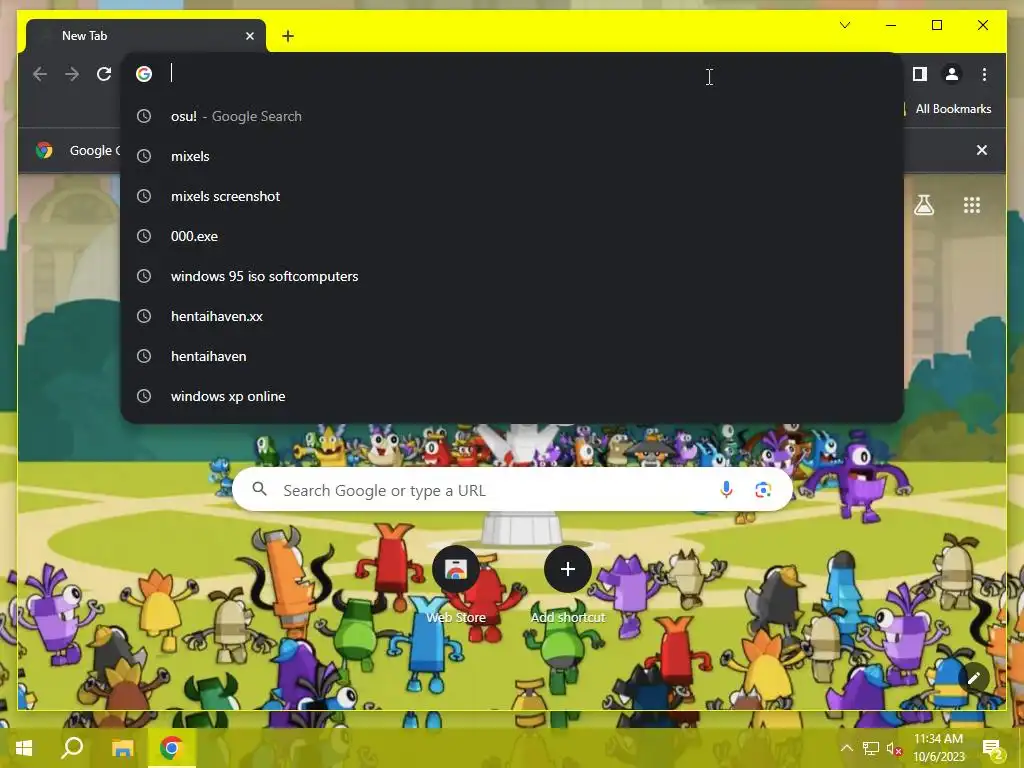Click the Search Google or type a URL box
1024x768 pixels.
click(513, 489)
